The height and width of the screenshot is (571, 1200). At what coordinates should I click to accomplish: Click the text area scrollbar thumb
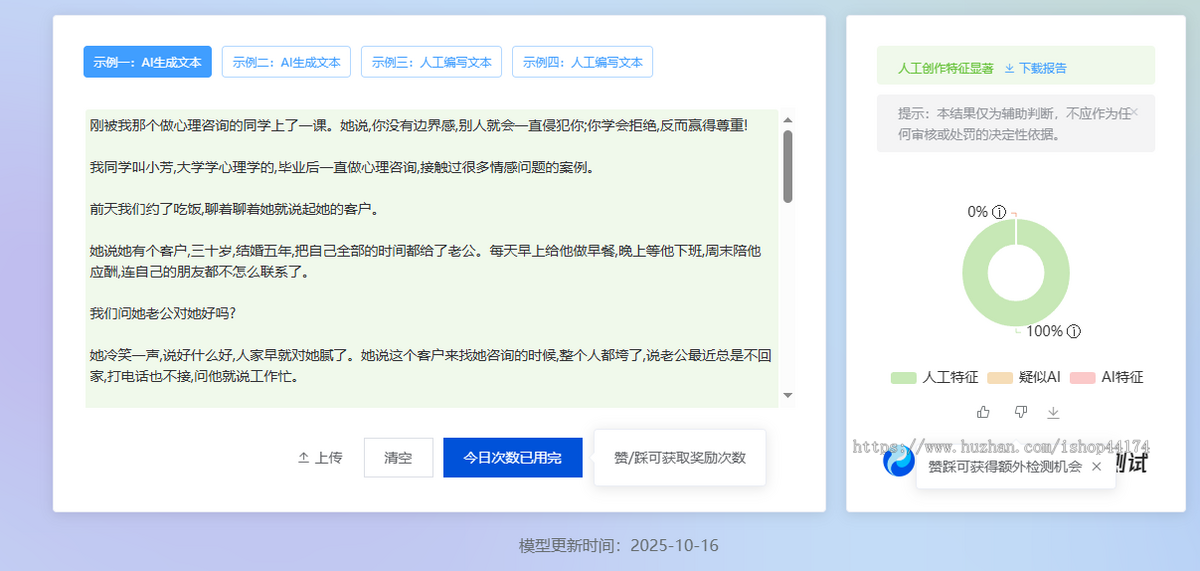coord(788,167)
